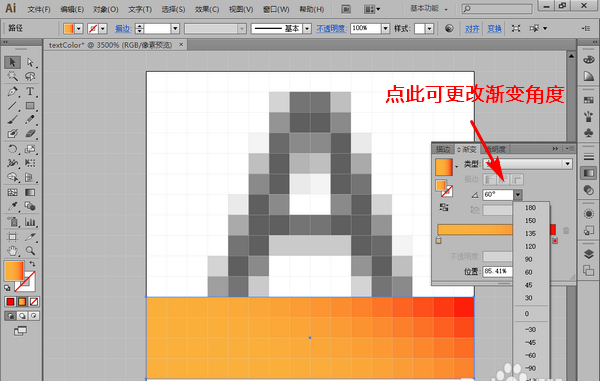Select the Lasso tool

30,76
